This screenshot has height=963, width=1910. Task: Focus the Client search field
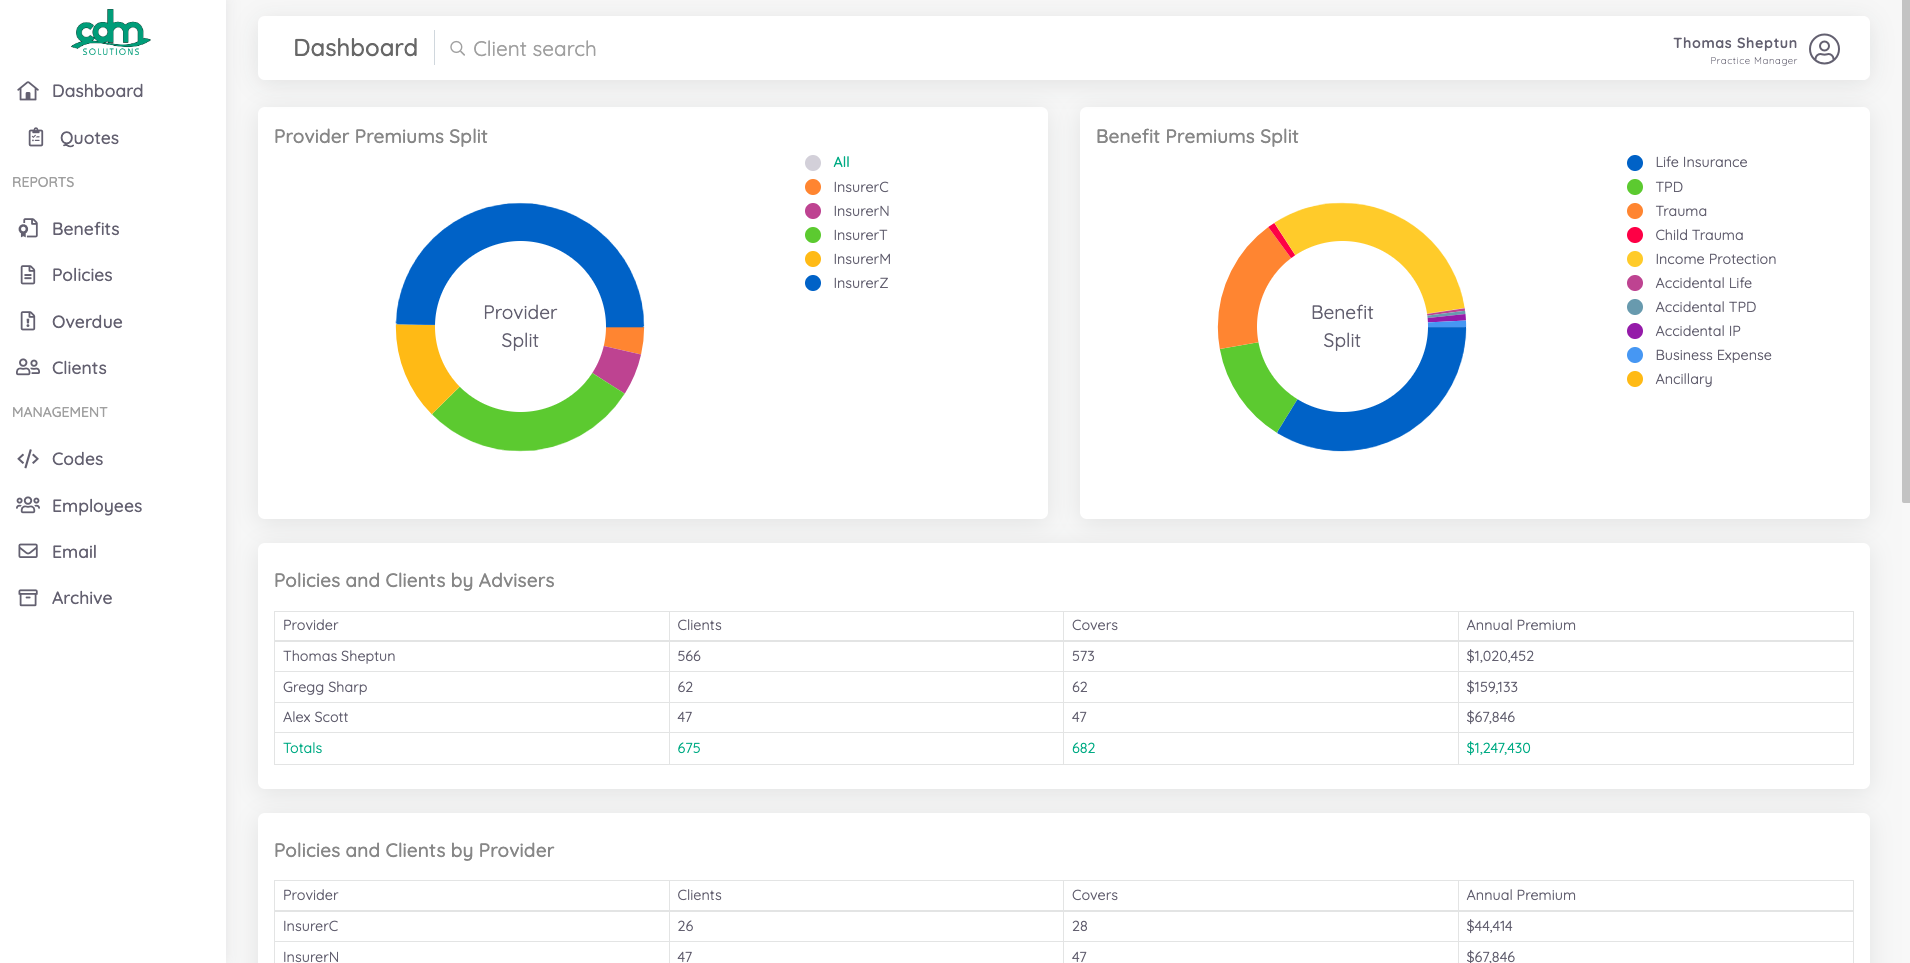click(535, 49)
